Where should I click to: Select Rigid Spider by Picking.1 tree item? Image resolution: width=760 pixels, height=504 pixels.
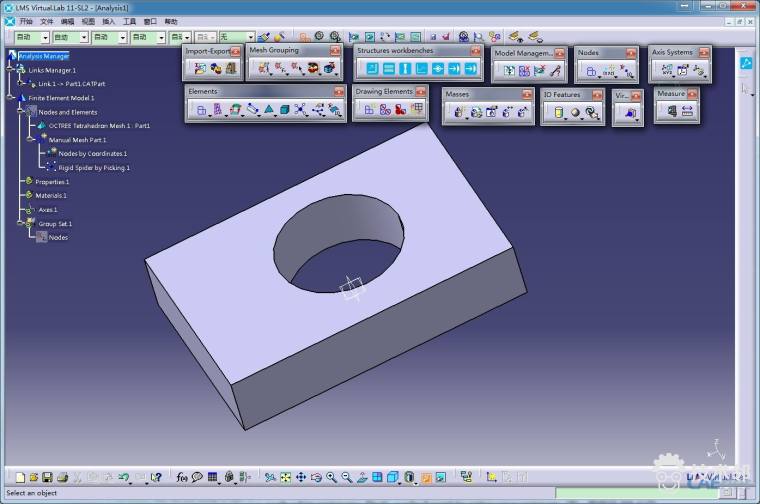(x=94, y=168)
